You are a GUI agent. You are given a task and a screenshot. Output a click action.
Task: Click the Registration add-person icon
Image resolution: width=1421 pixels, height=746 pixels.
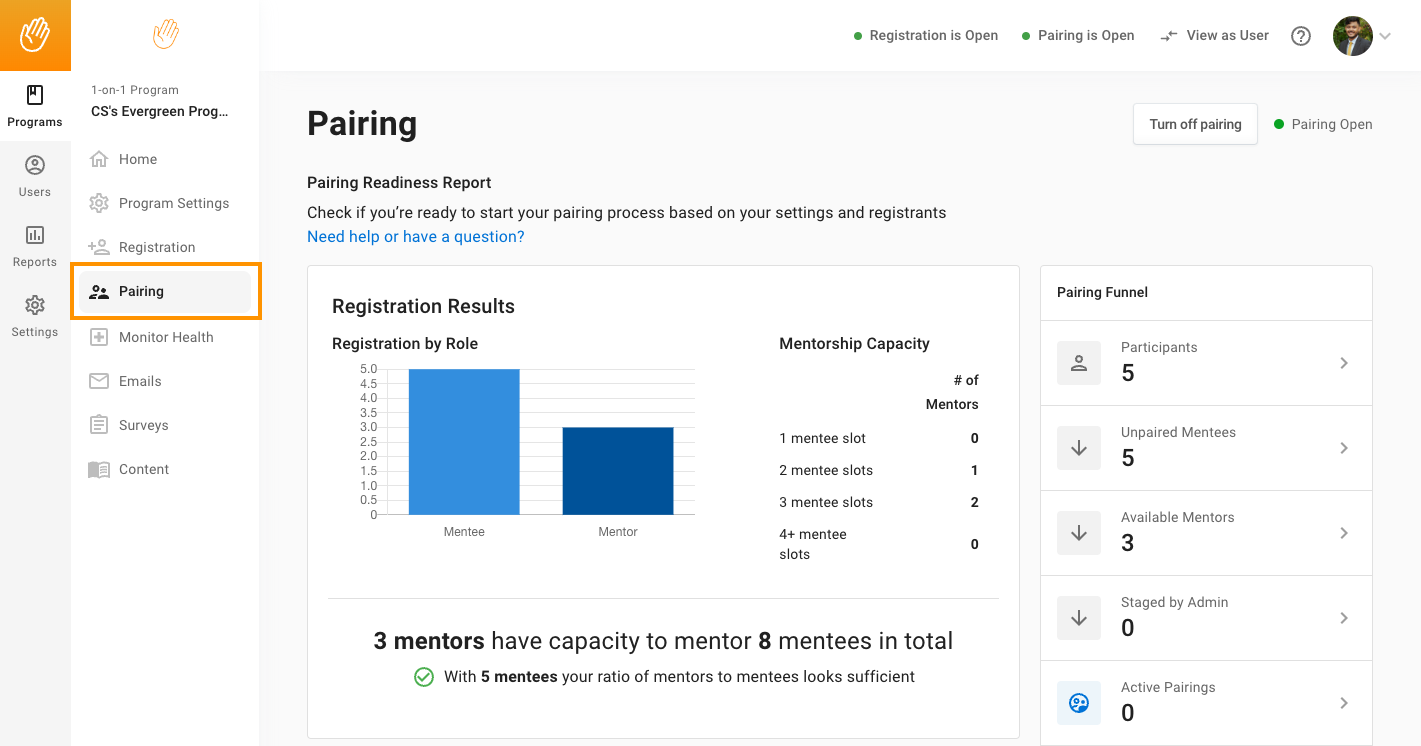click(x=99, y=247)
